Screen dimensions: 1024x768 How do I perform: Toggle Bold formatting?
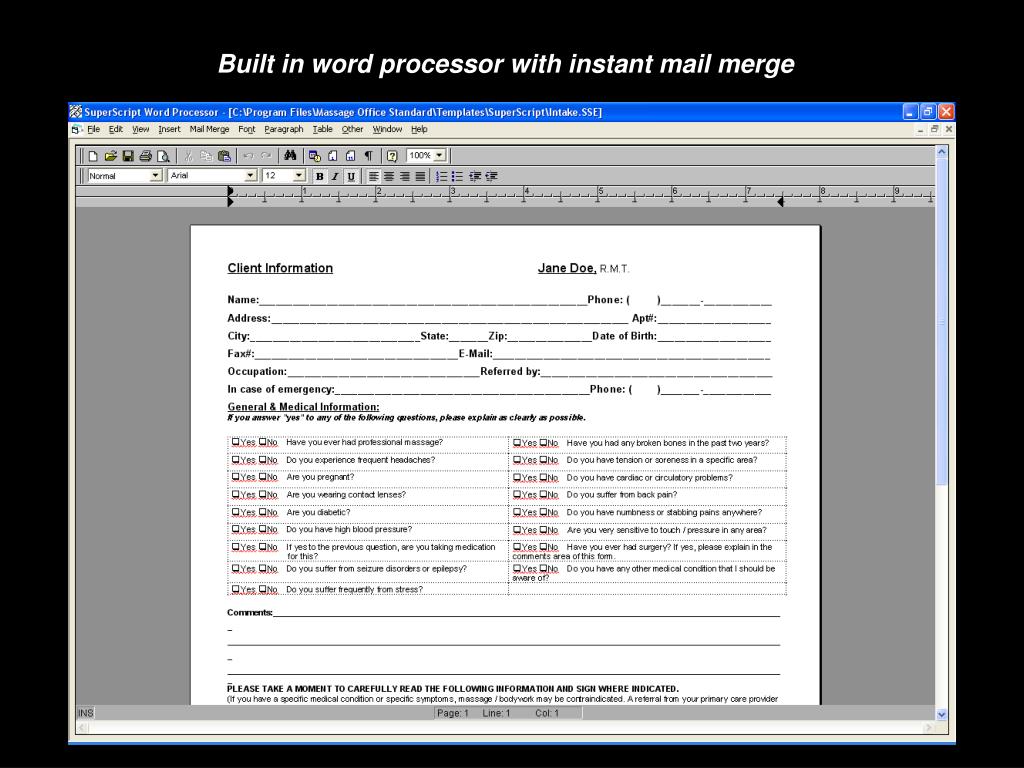coord(319,176)
